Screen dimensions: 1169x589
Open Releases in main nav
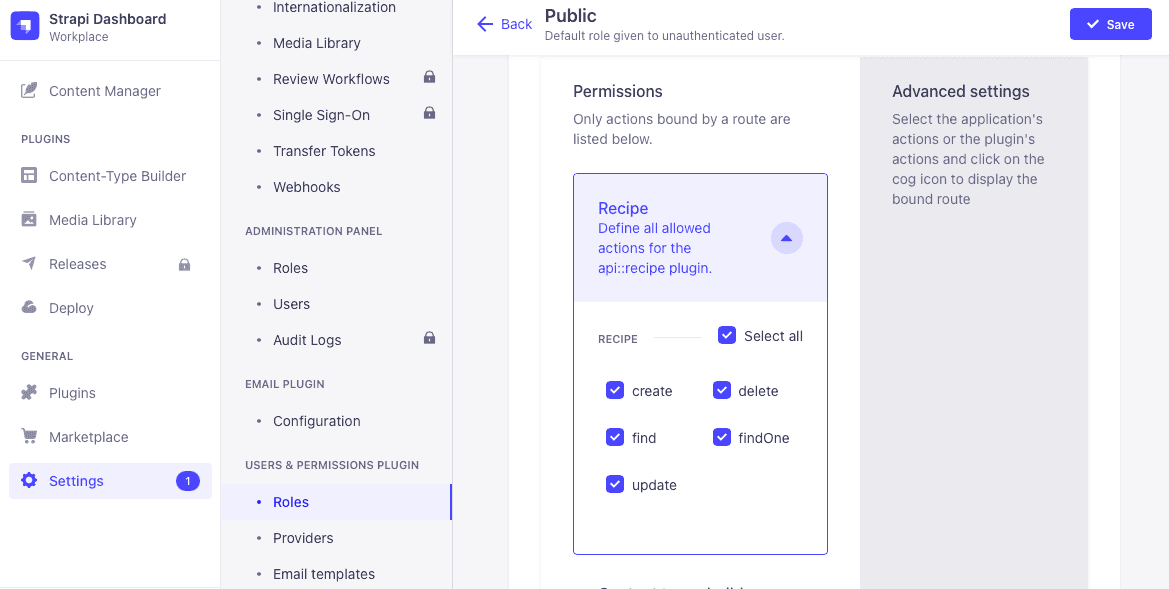110,264
